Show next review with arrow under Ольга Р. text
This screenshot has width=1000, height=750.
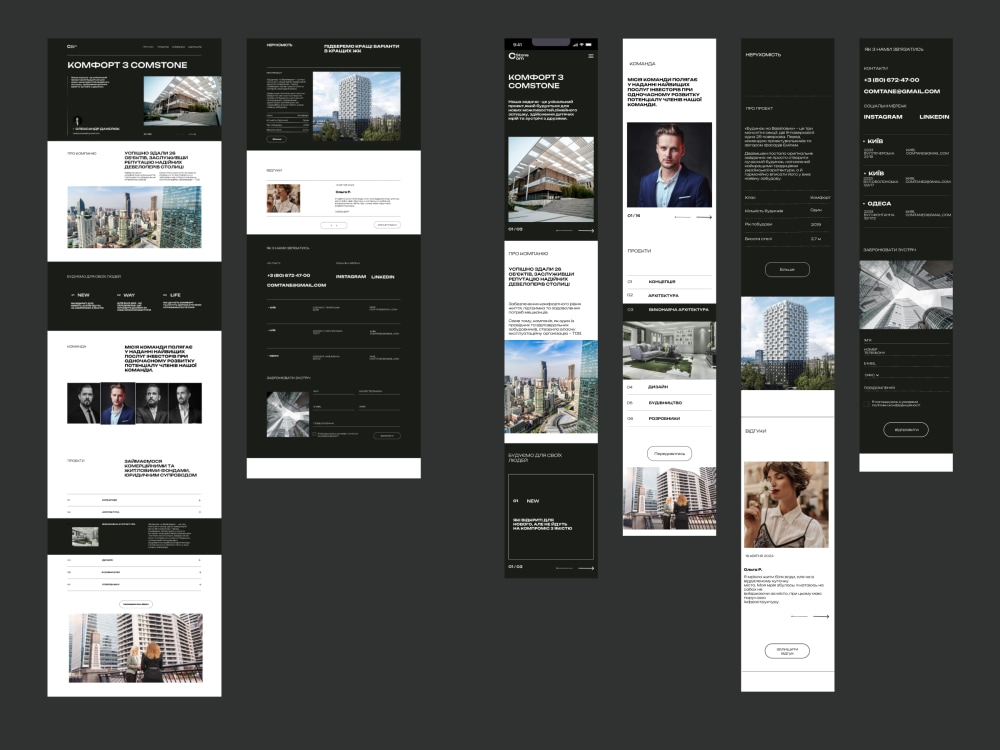(x=821, y=617)
